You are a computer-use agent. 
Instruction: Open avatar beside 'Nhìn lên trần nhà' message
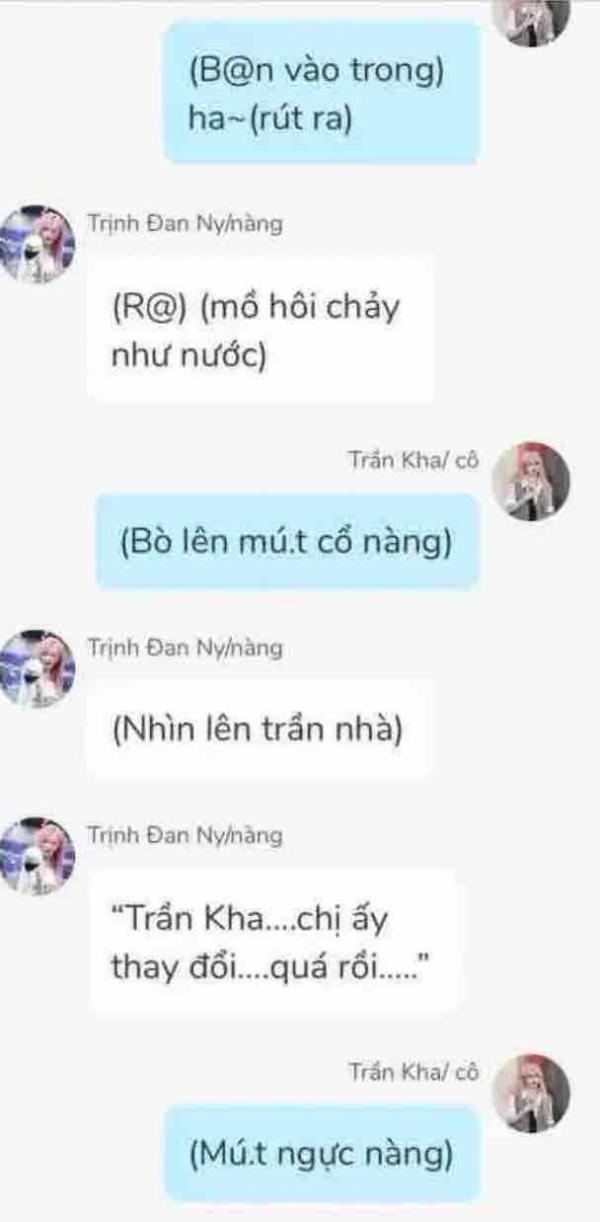click(x=38, y=668)
